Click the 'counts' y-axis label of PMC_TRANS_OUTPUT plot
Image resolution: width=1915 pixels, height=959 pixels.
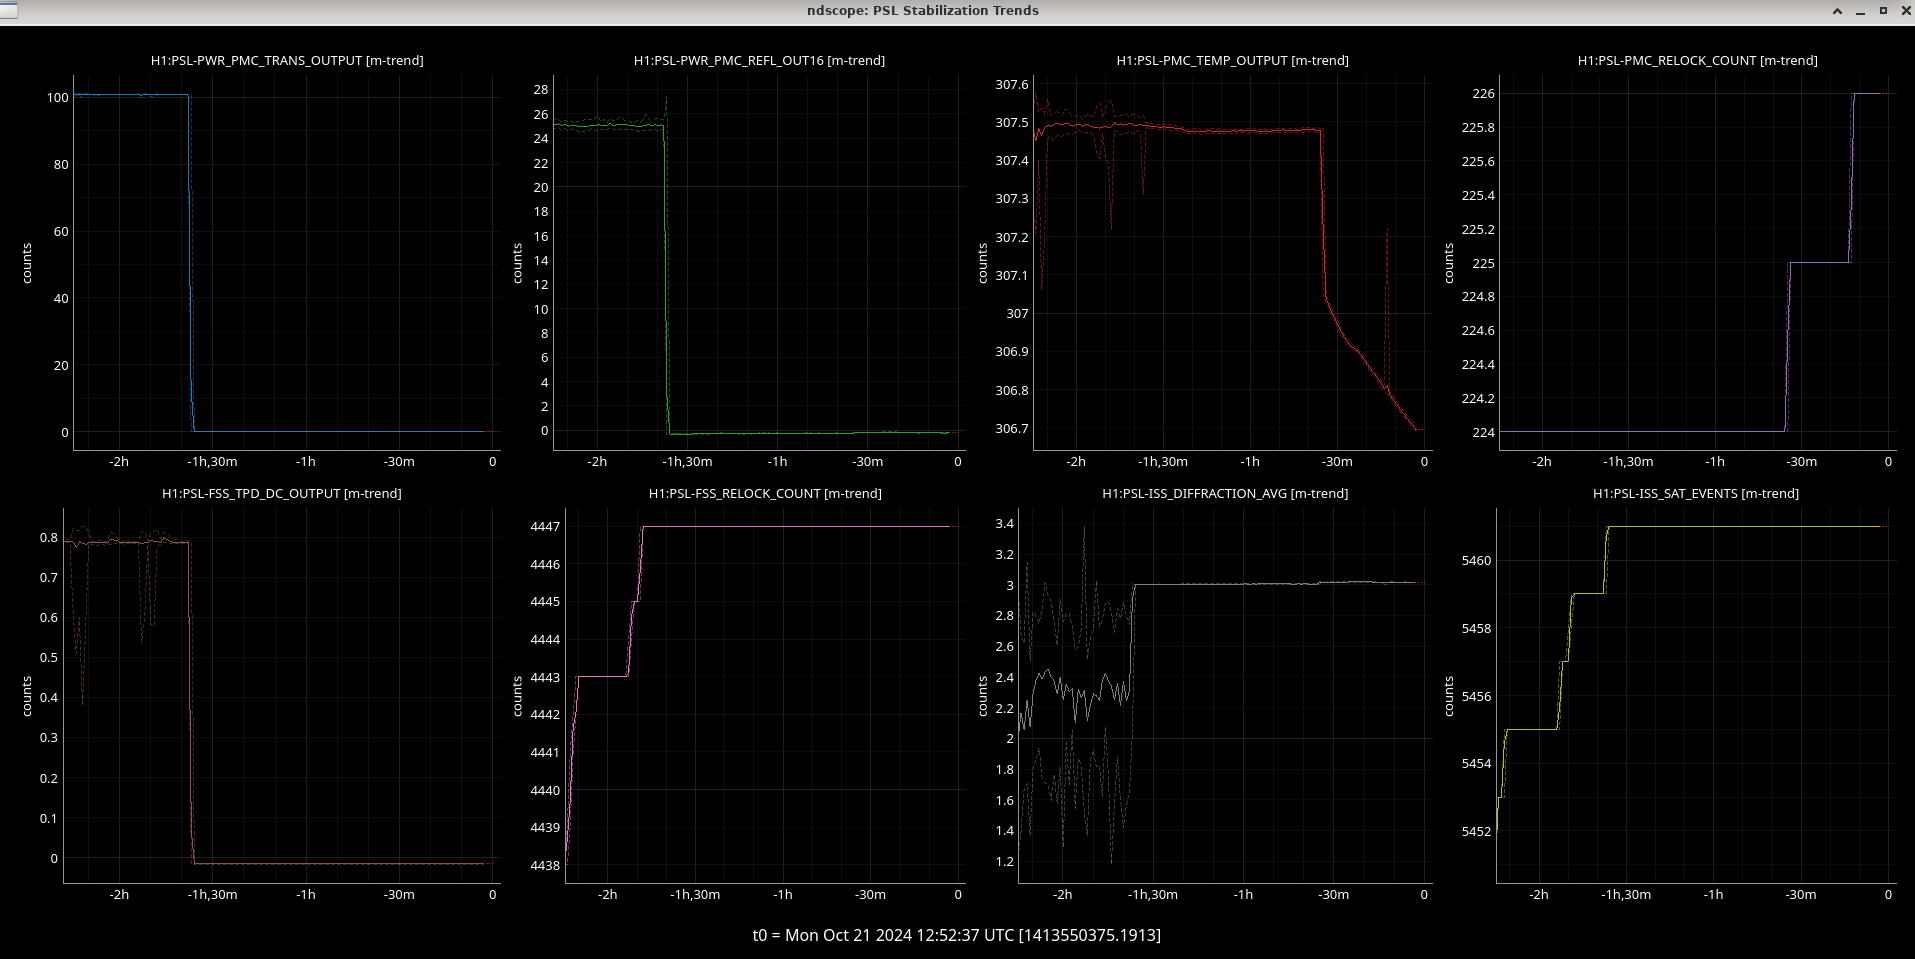click(x=27, y=263)
